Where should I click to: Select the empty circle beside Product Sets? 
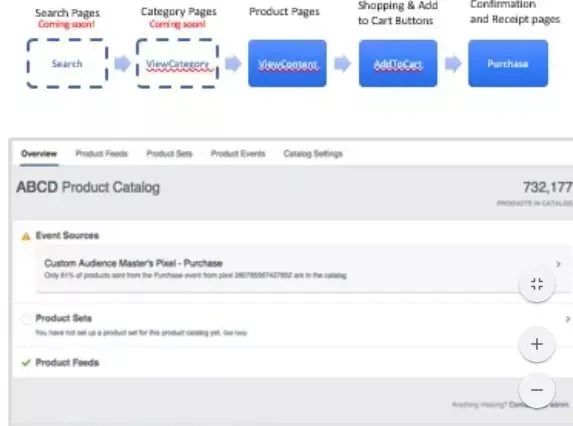pos(26,319)
